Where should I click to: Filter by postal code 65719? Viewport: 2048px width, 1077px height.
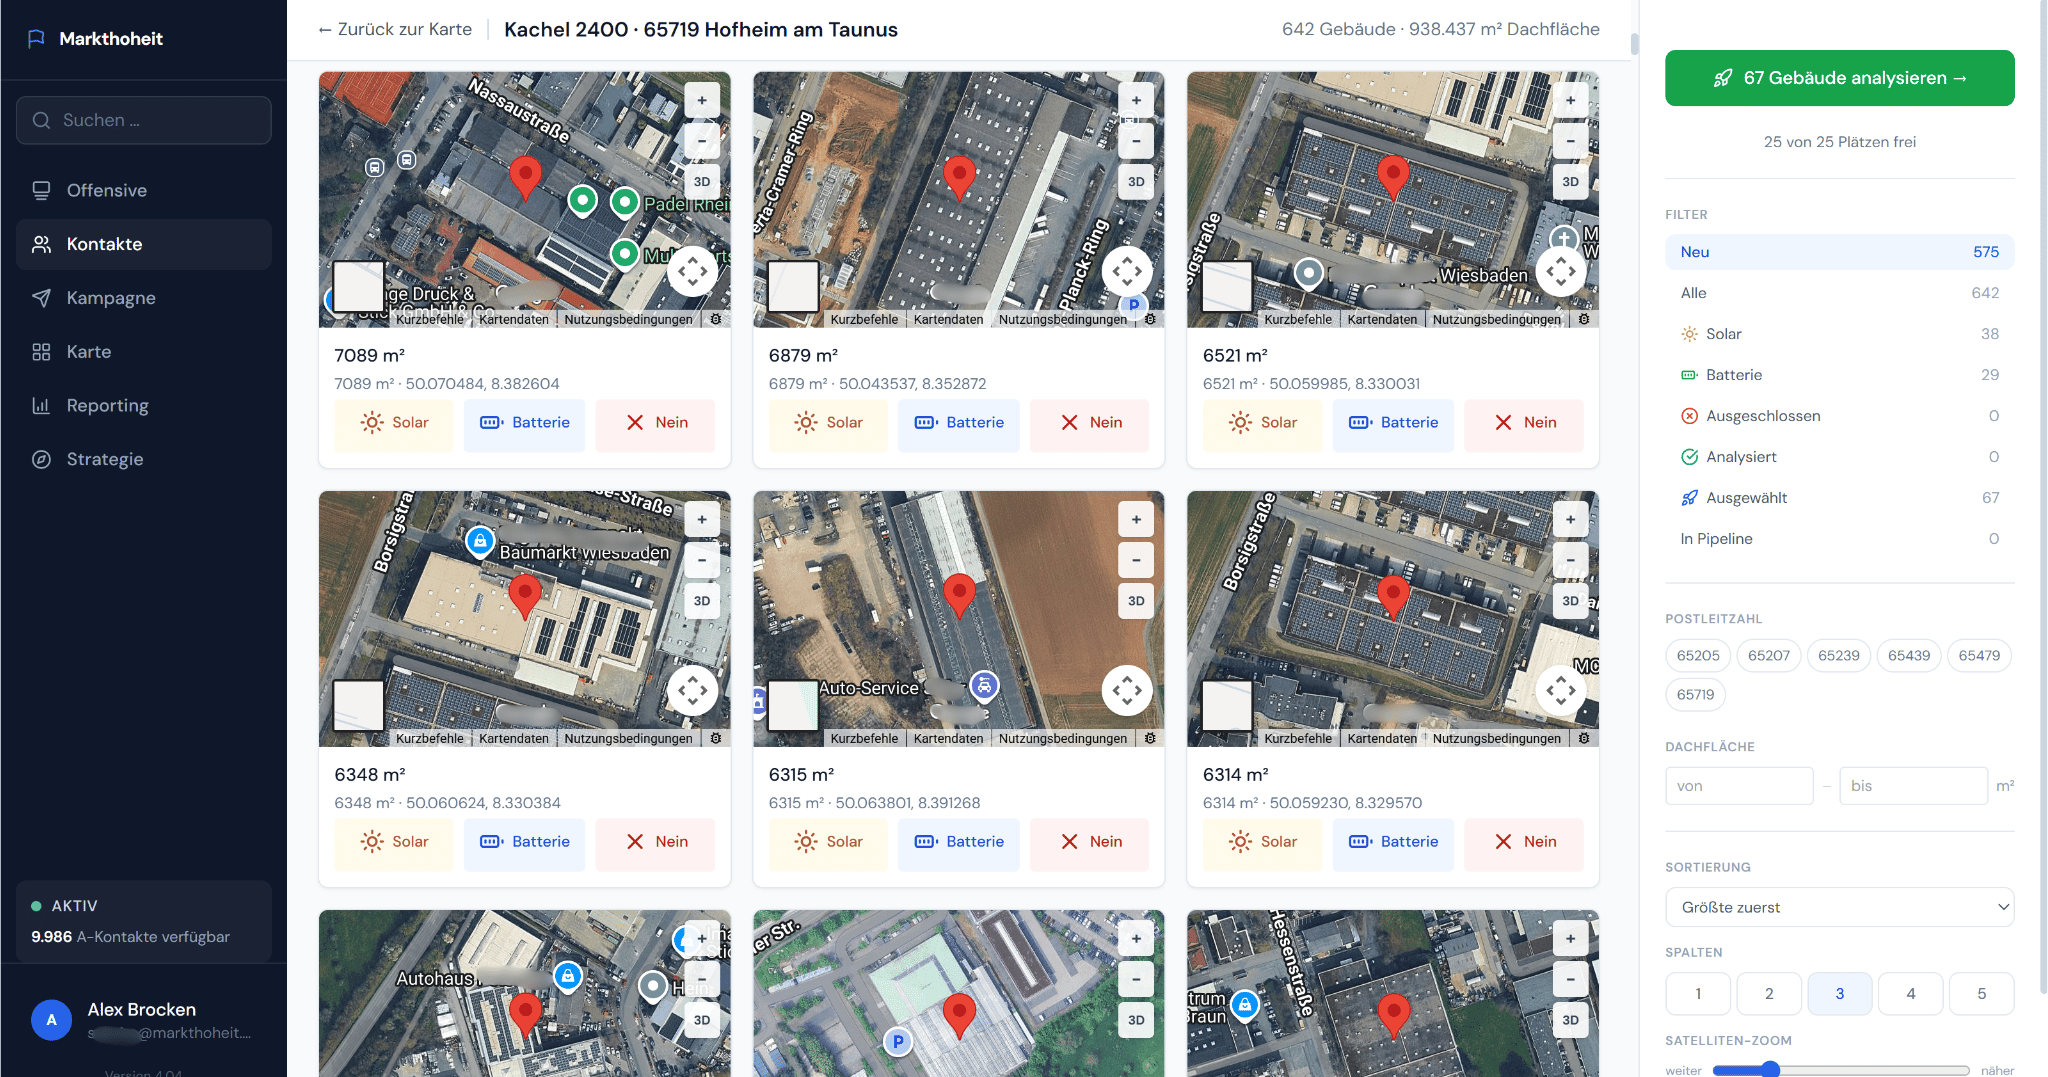[1695, 695]
